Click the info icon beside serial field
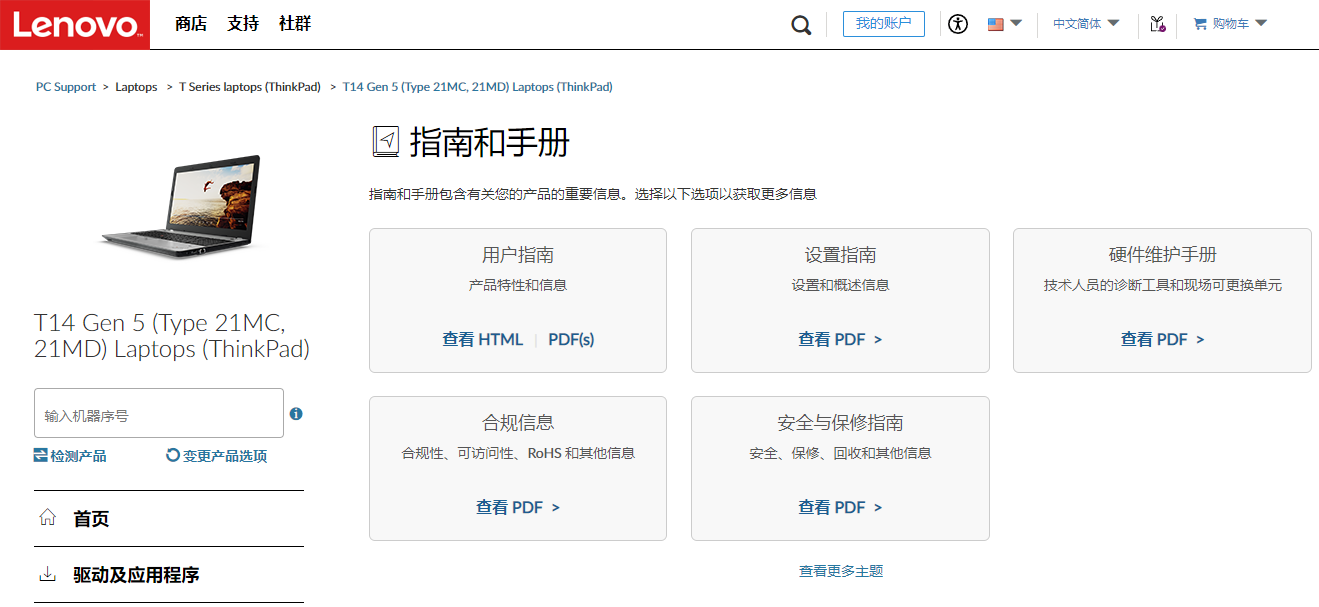1319x607 pixels. point(296,413)
